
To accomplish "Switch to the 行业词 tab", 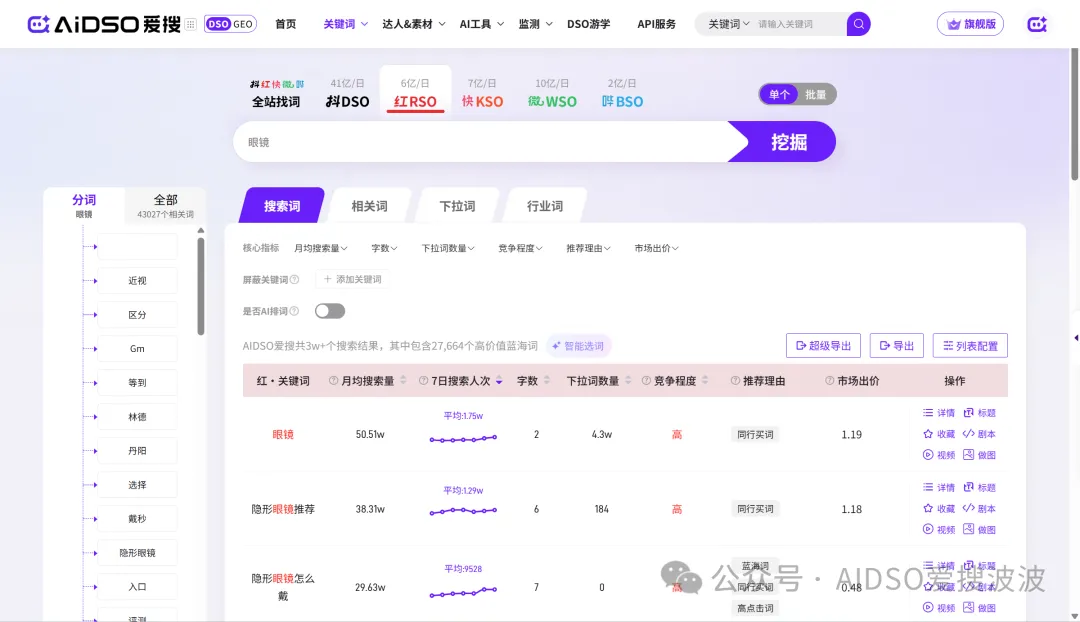I will pos(545,206).
